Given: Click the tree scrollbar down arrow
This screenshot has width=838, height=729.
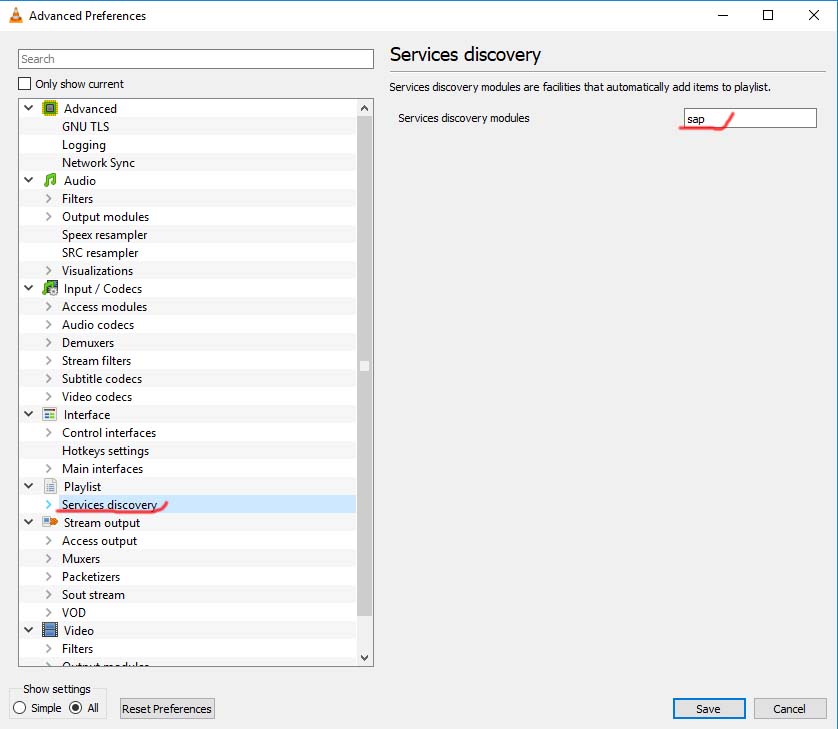Looking at the screenshot, I should (x=364, y=657).
